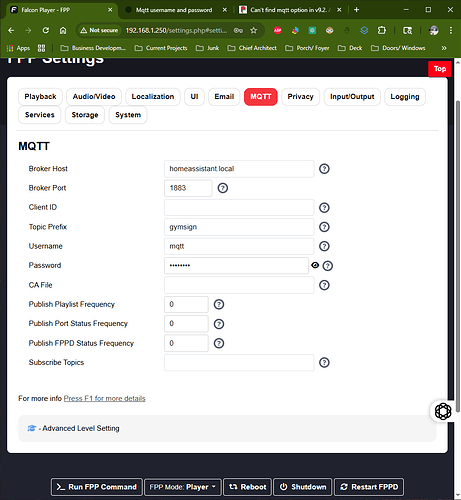This screenshot has width=461, height=500.
Task: Click Publish Playlist Frequency input
Action: [186, 304]
